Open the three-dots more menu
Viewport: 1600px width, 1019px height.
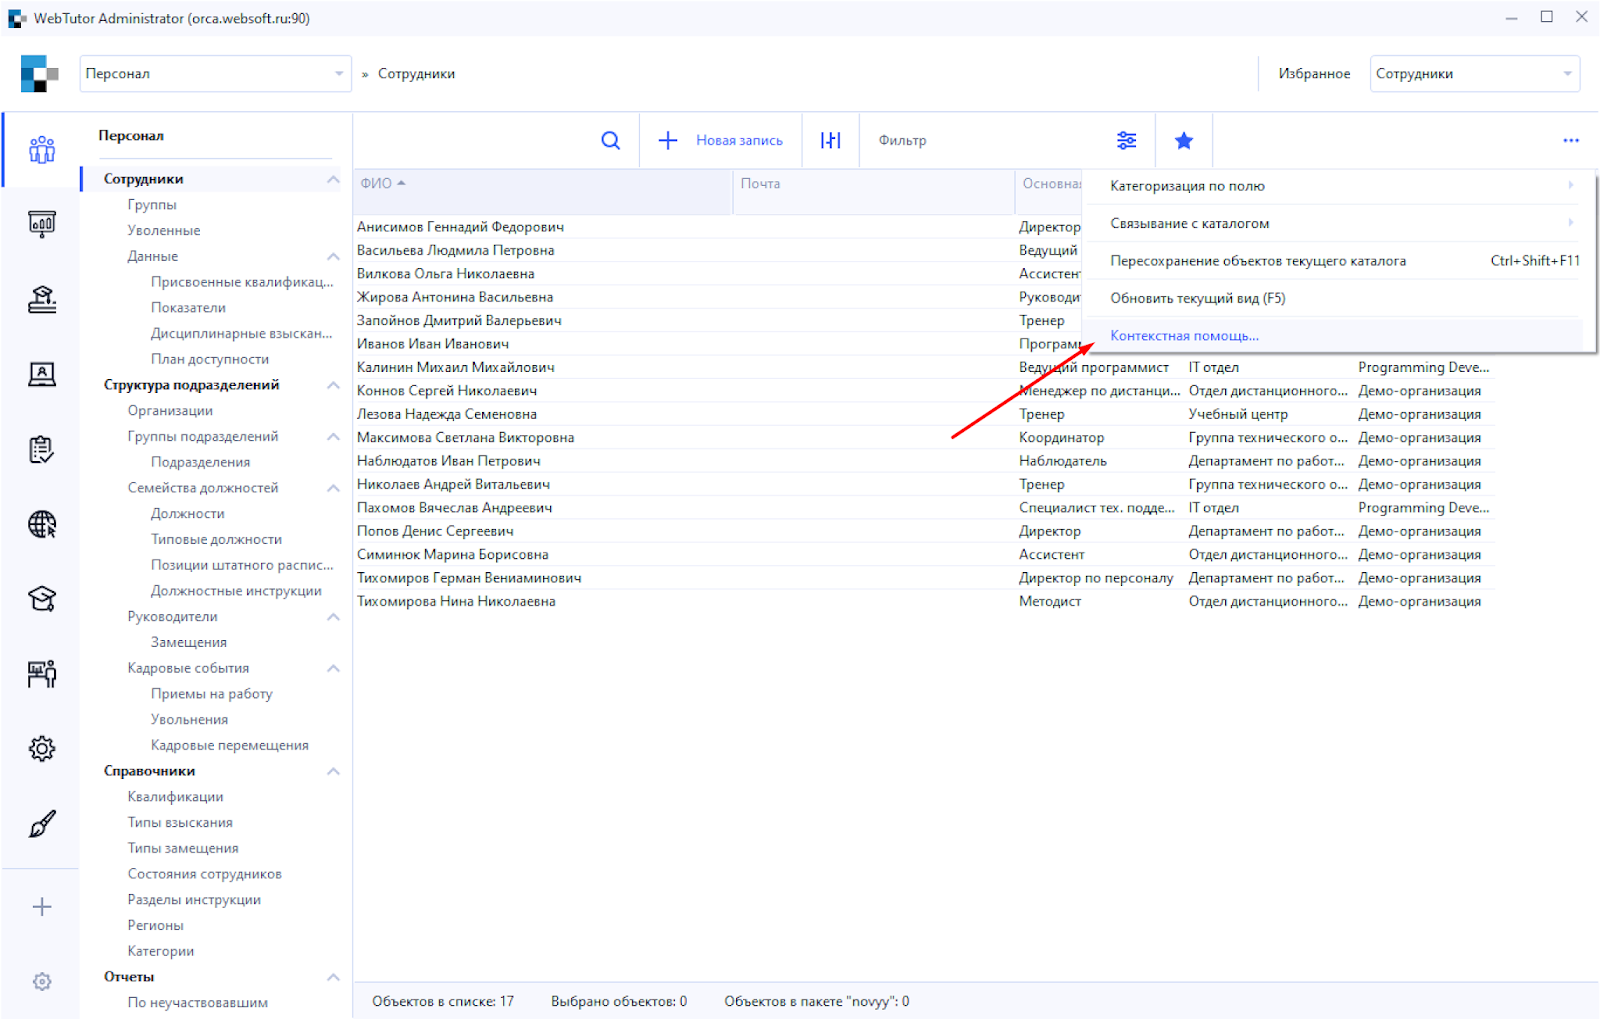coord(1571,141)
